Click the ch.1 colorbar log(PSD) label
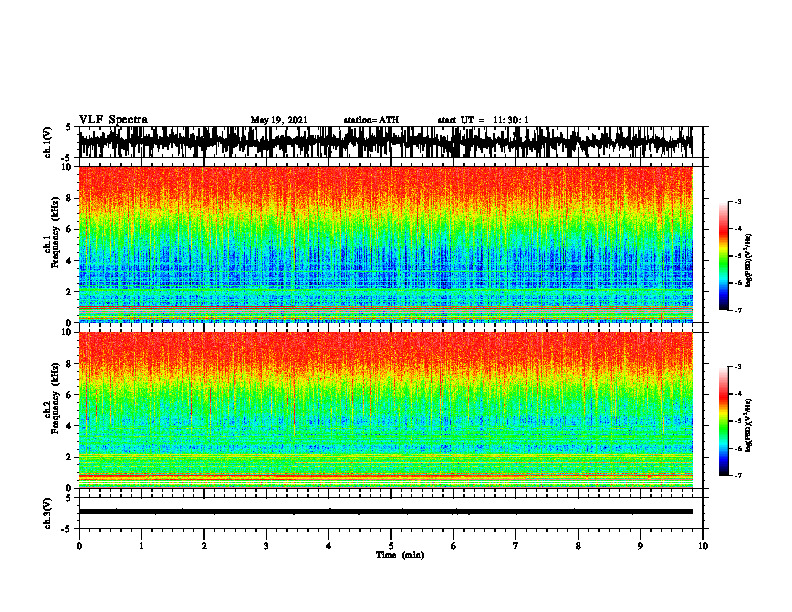Screen dimensions: 792x612 tap(748, 260)
